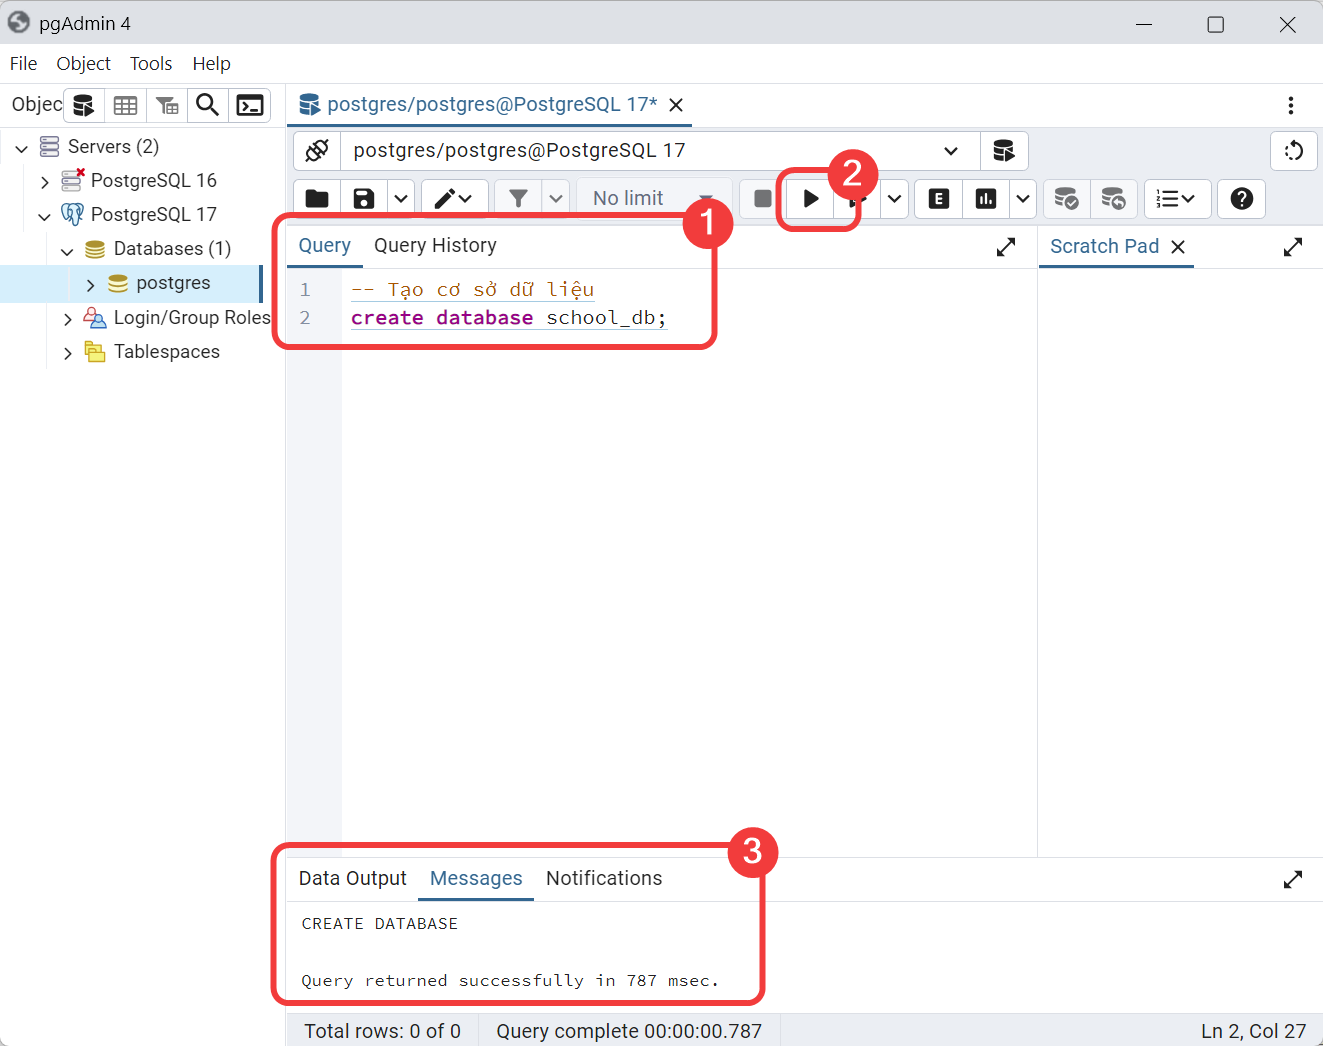Image resolution: width=1323 pixels, height=1046 pixels.
Task: Toggle the connection status icon
Action: click(317, 151)
